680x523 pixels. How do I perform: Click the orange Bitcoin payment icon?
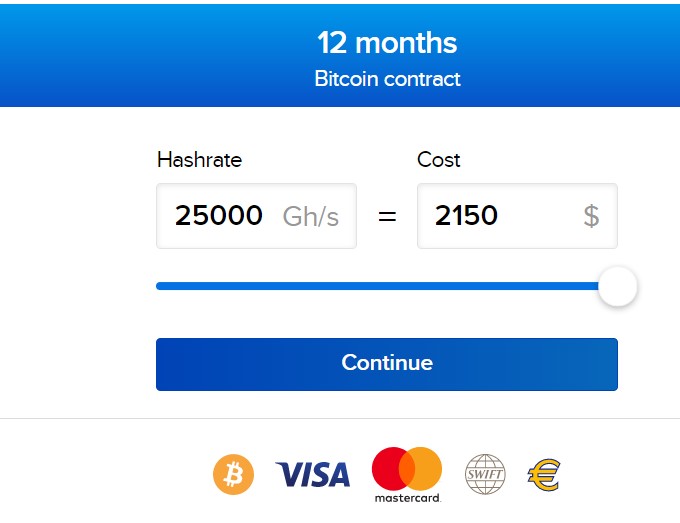[233, 474]
